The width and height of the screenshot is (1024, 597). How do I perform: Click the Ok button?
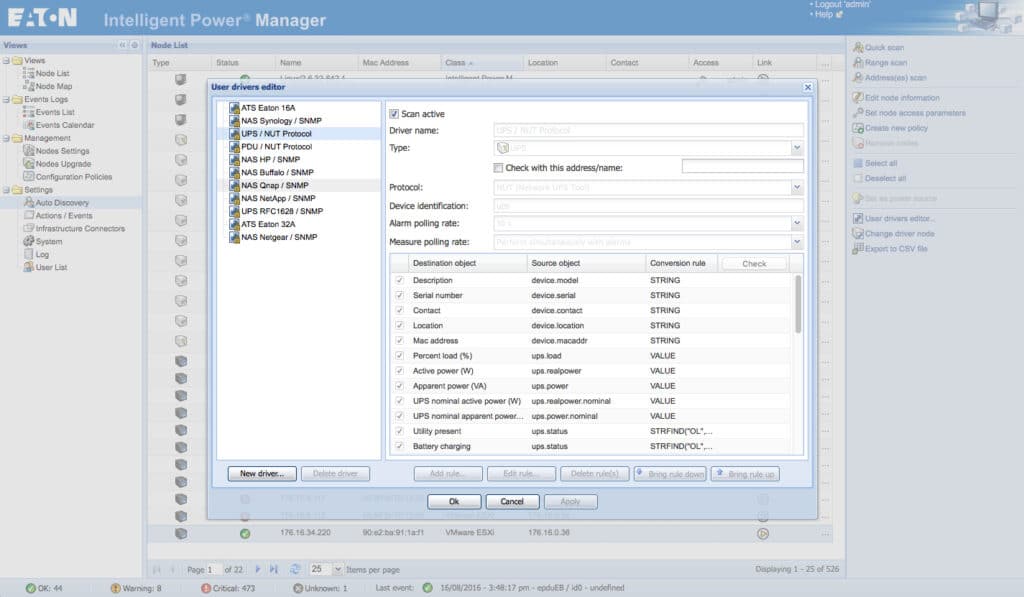pyautogui.click(x=454, y=502)
